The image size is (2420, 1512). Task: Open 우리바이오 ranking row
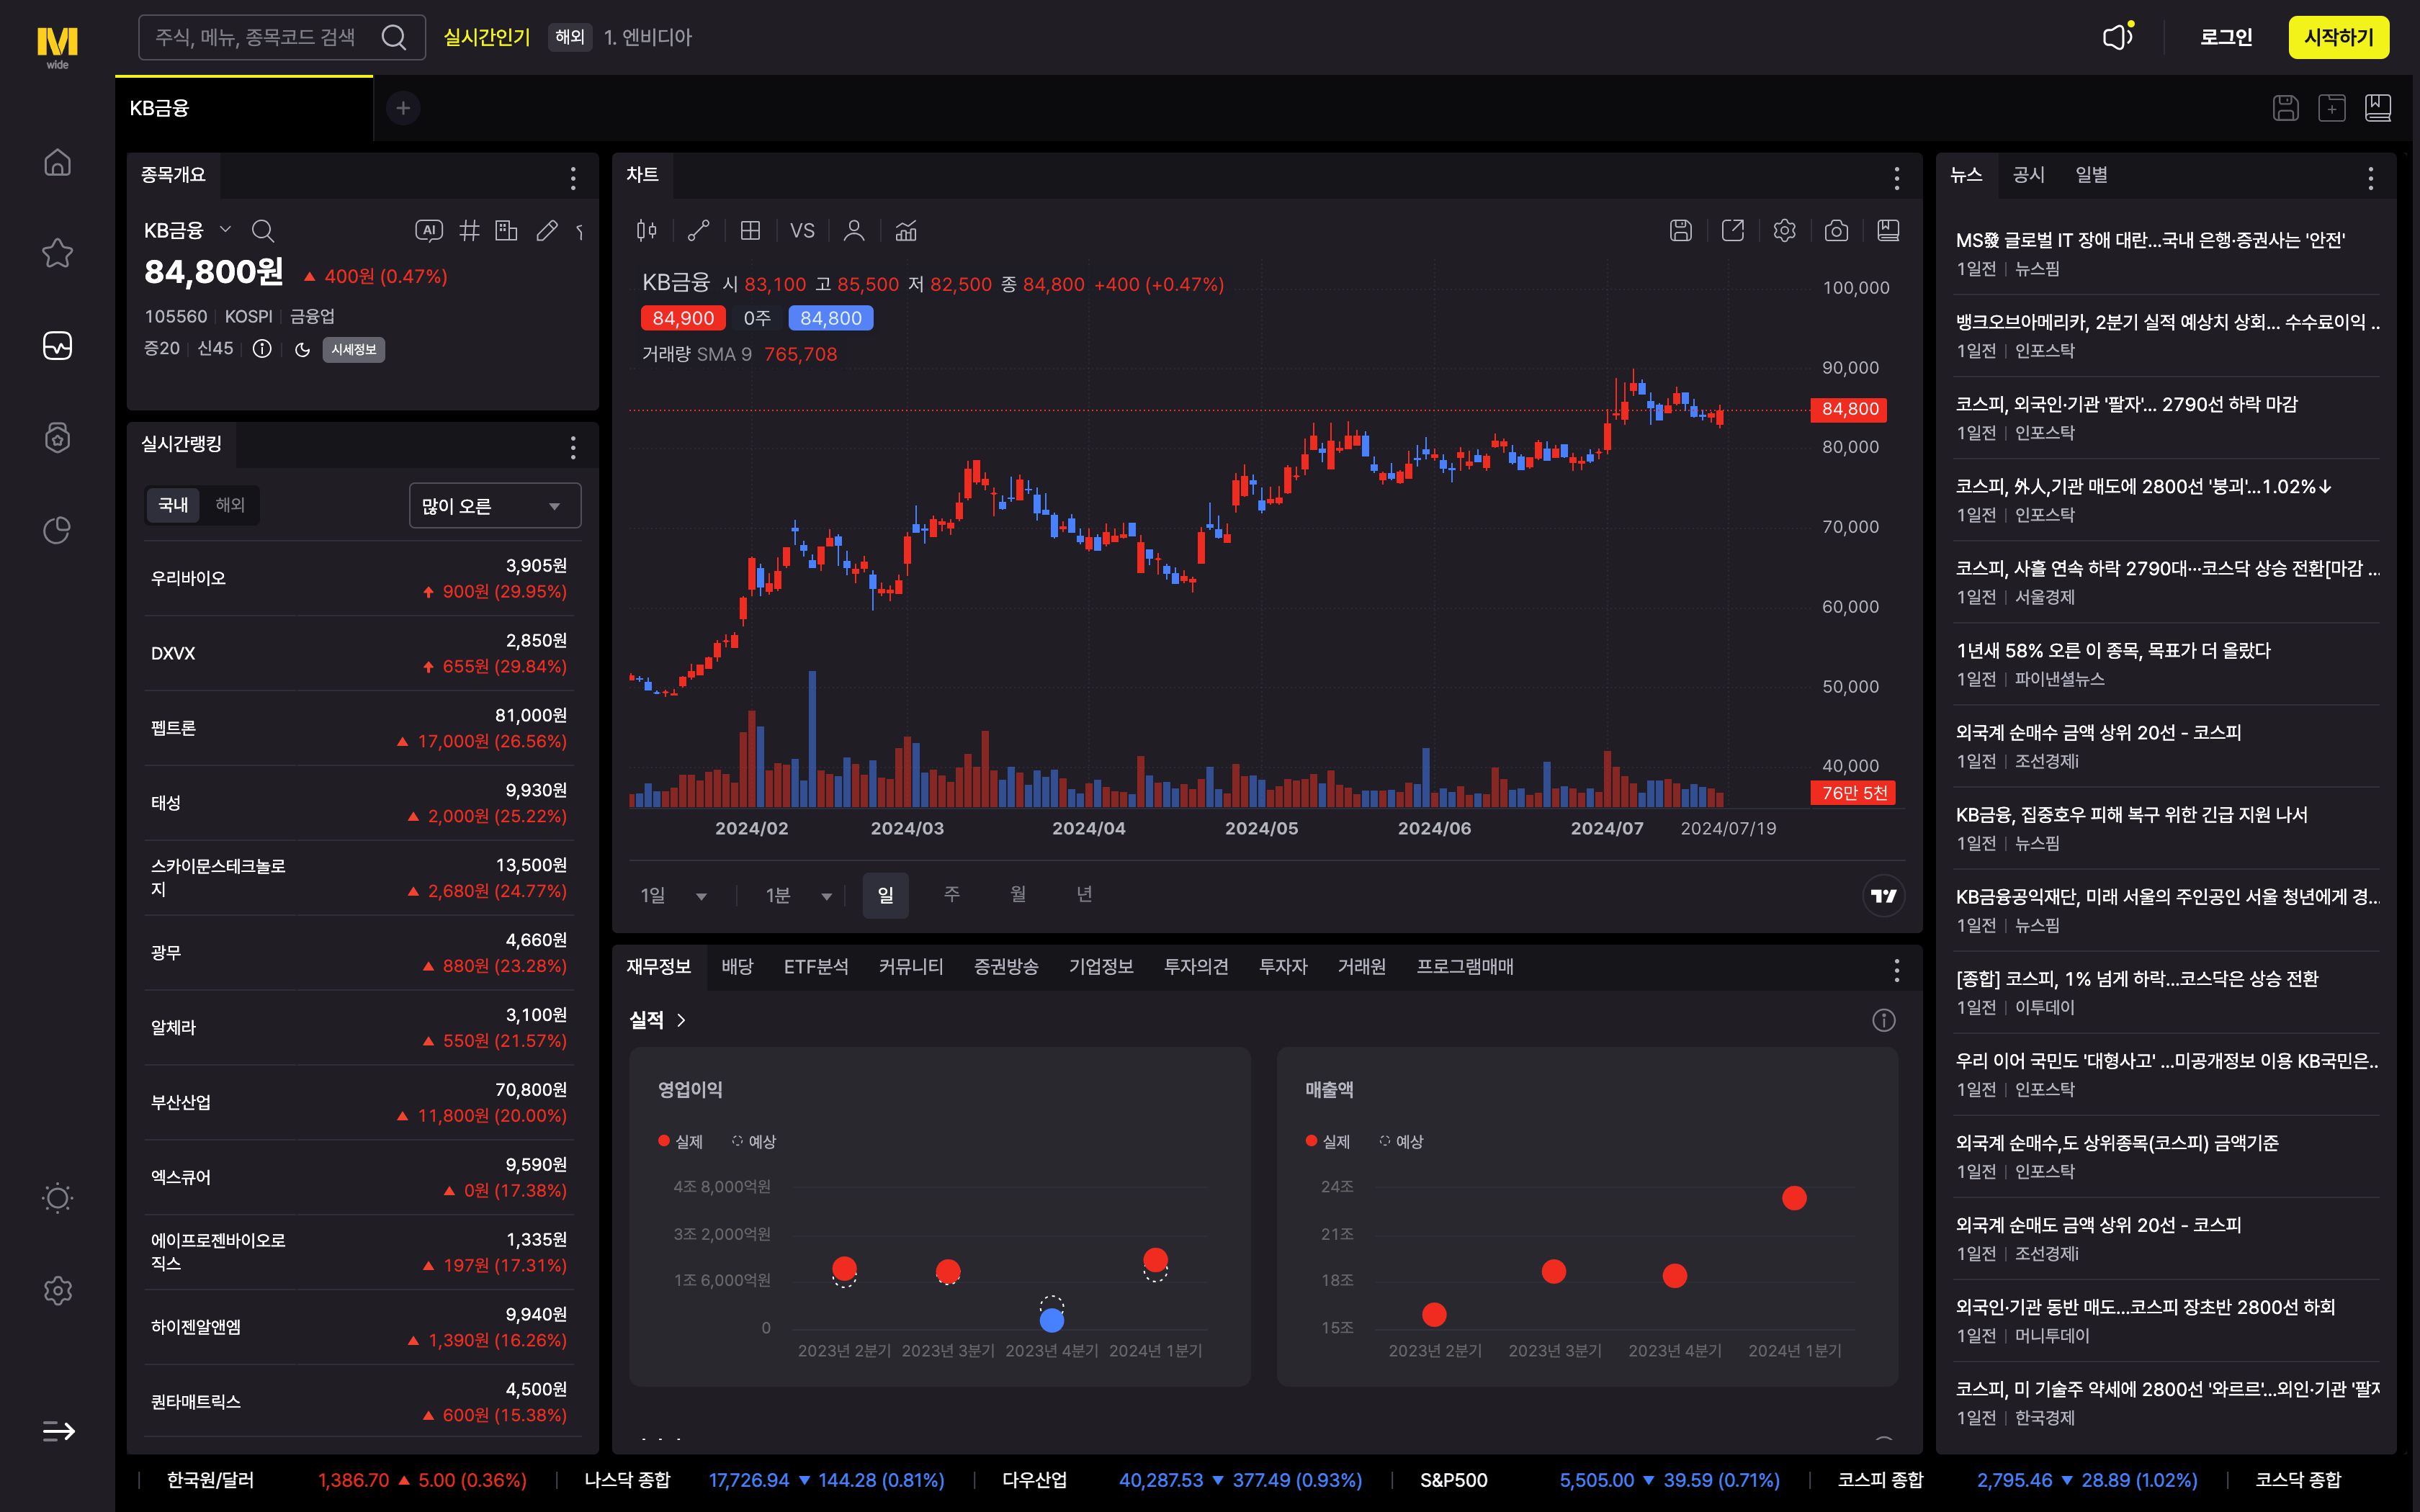(x=359, y=578)
